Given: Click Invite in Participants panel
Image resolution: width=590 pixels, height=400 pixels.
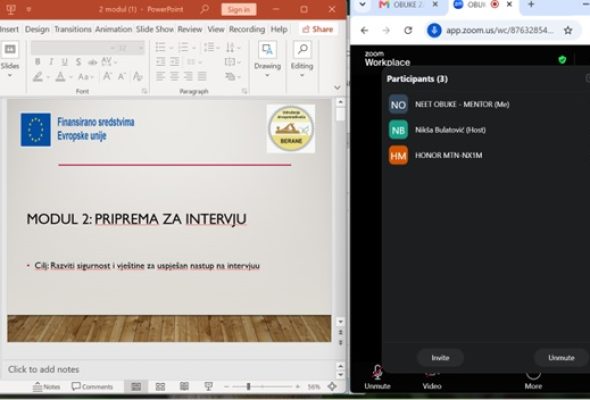Looking at the screenshot, I should (x=440, y=357).
